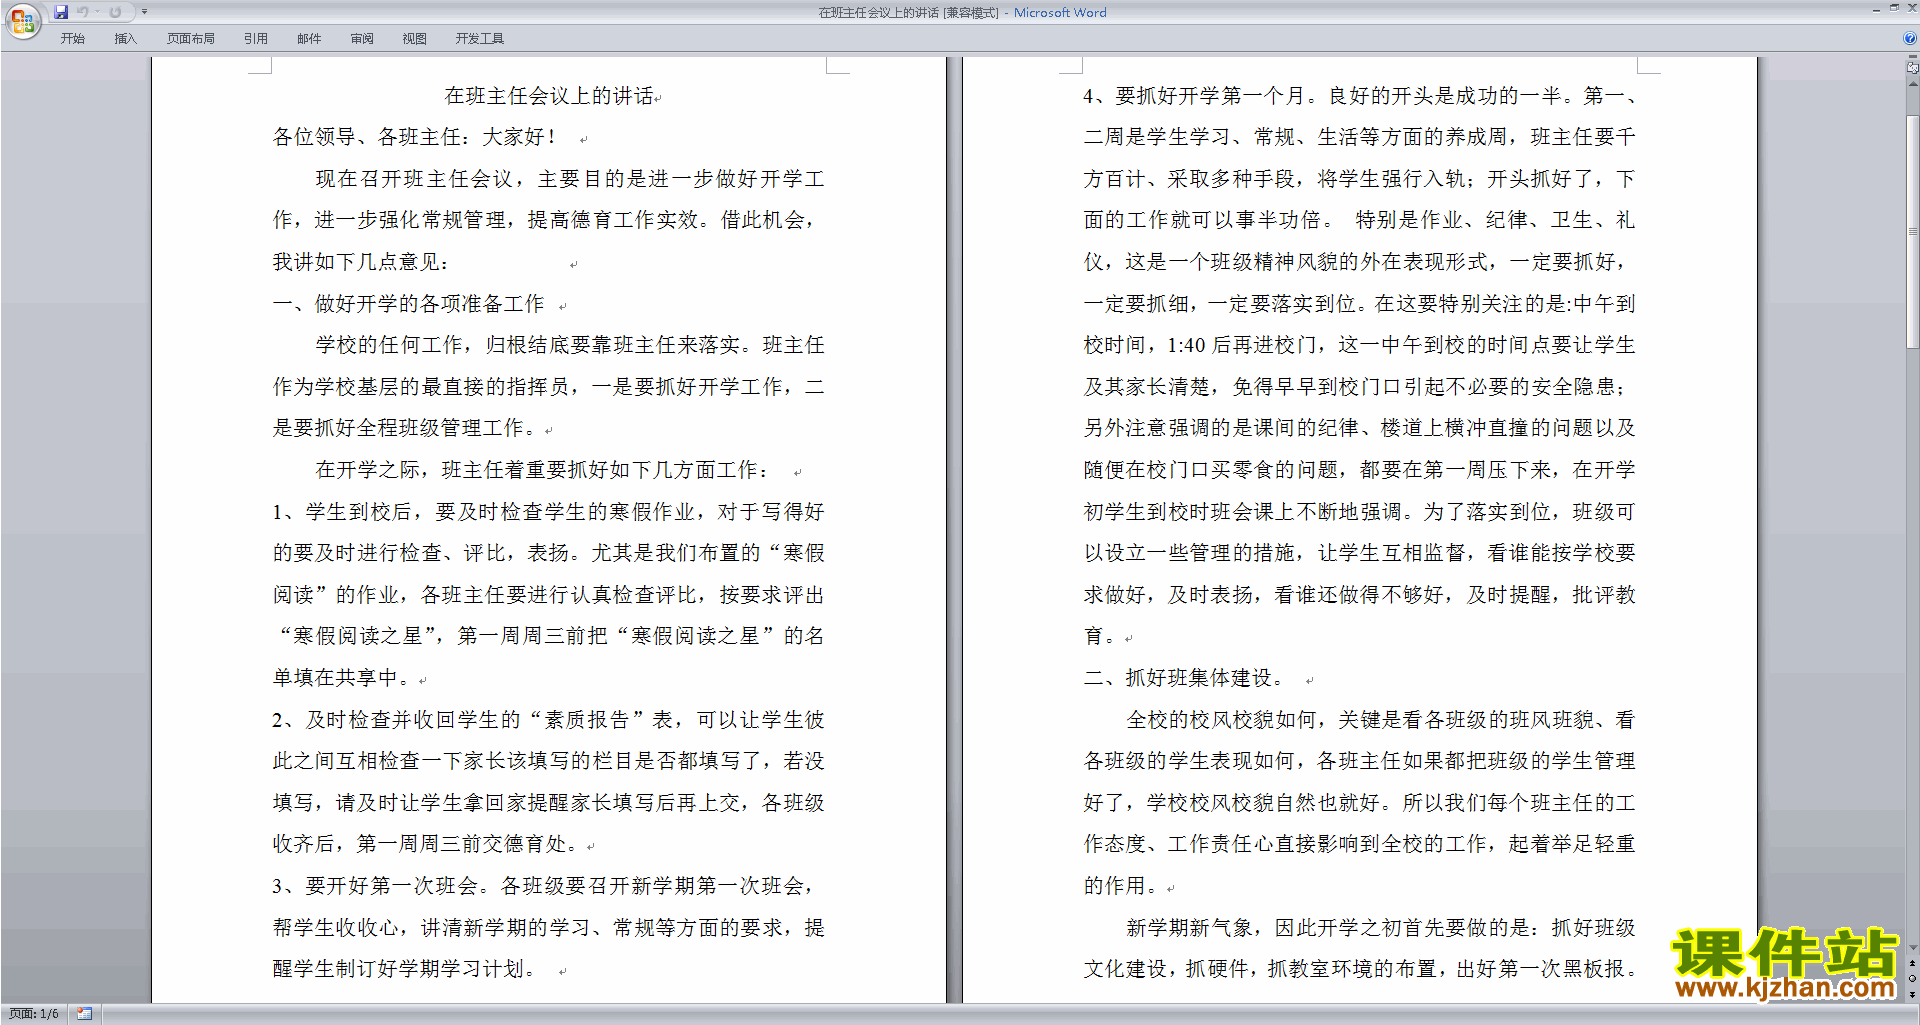Click the line 全校的校风校貌如何
Viewport: 1920px width, 1025px height.
(1381, 720)
